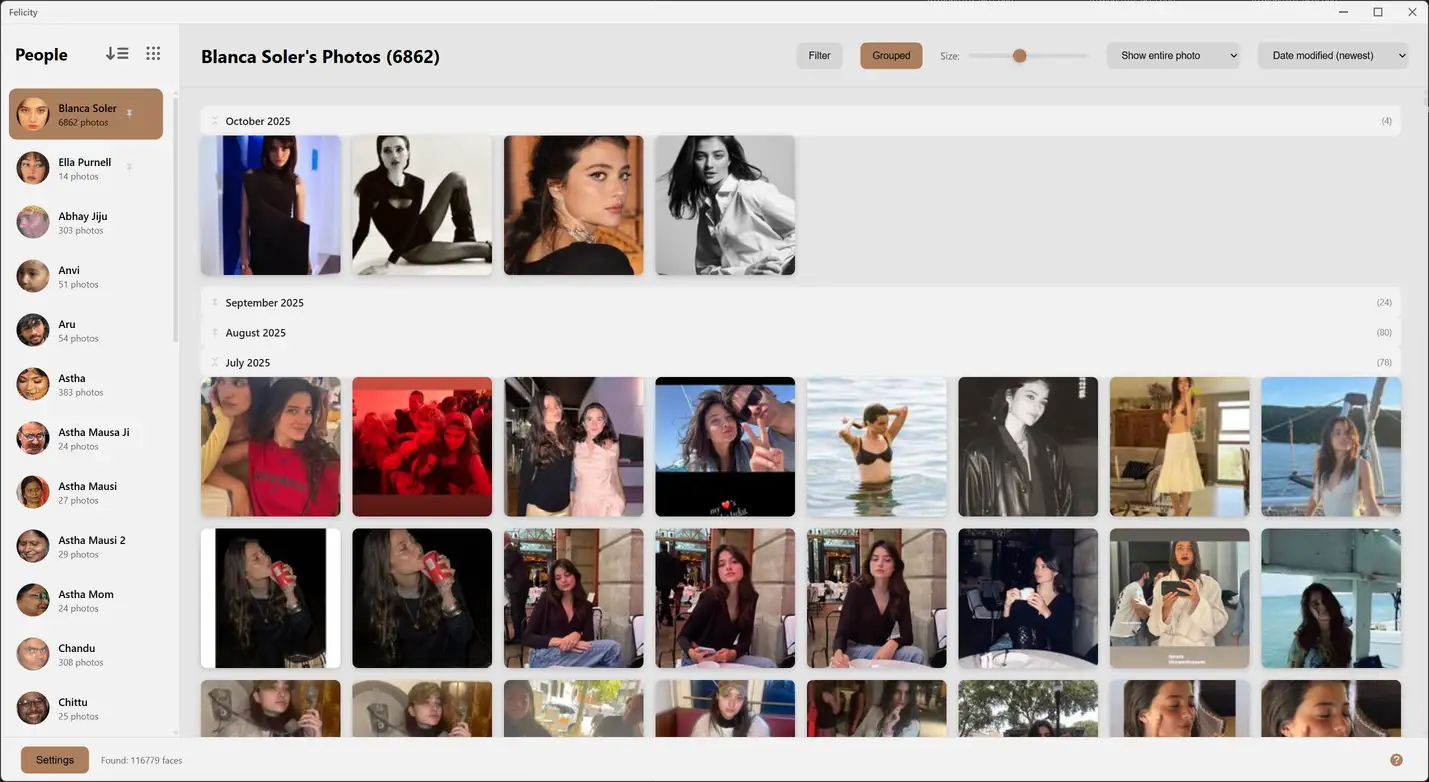Screen dimensions: 1429x782
Task: Minimize the Felicity window
Action: coord(1342,12)
